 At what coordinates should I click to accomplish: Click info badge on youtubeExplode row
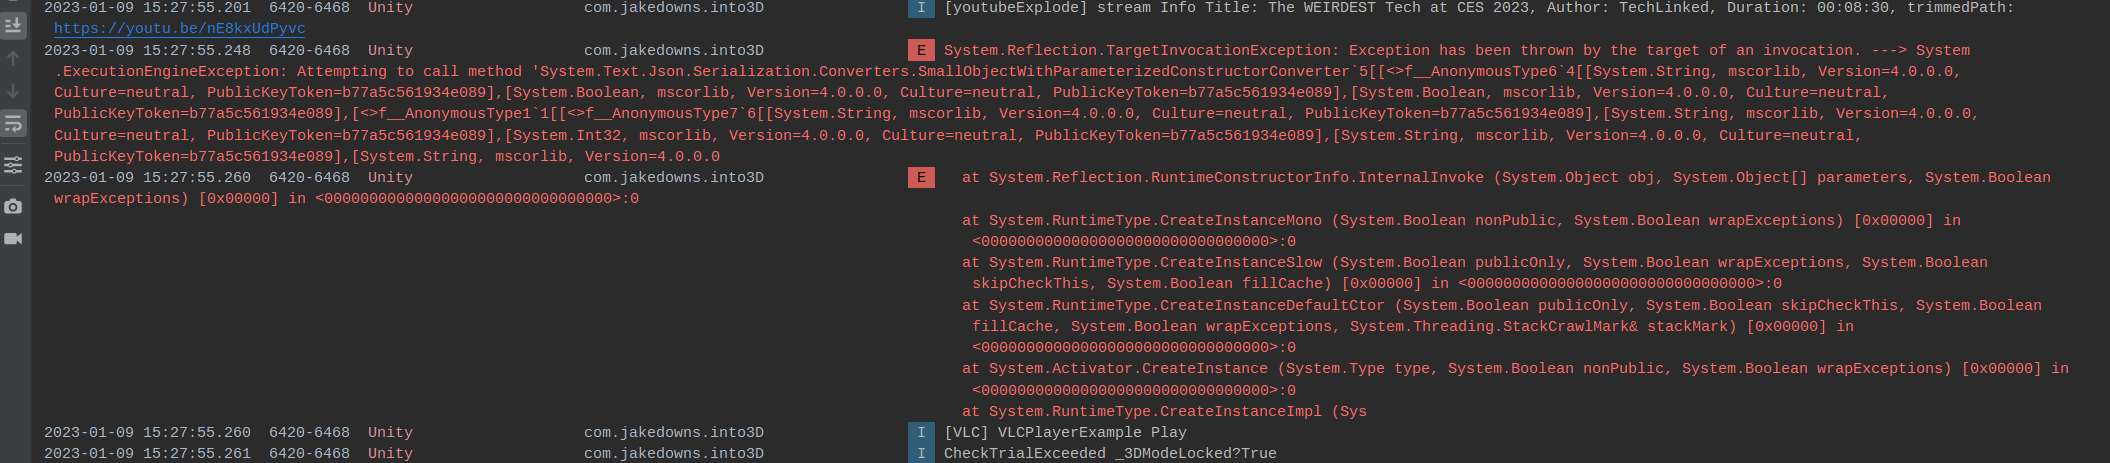[x=921, y=8]
